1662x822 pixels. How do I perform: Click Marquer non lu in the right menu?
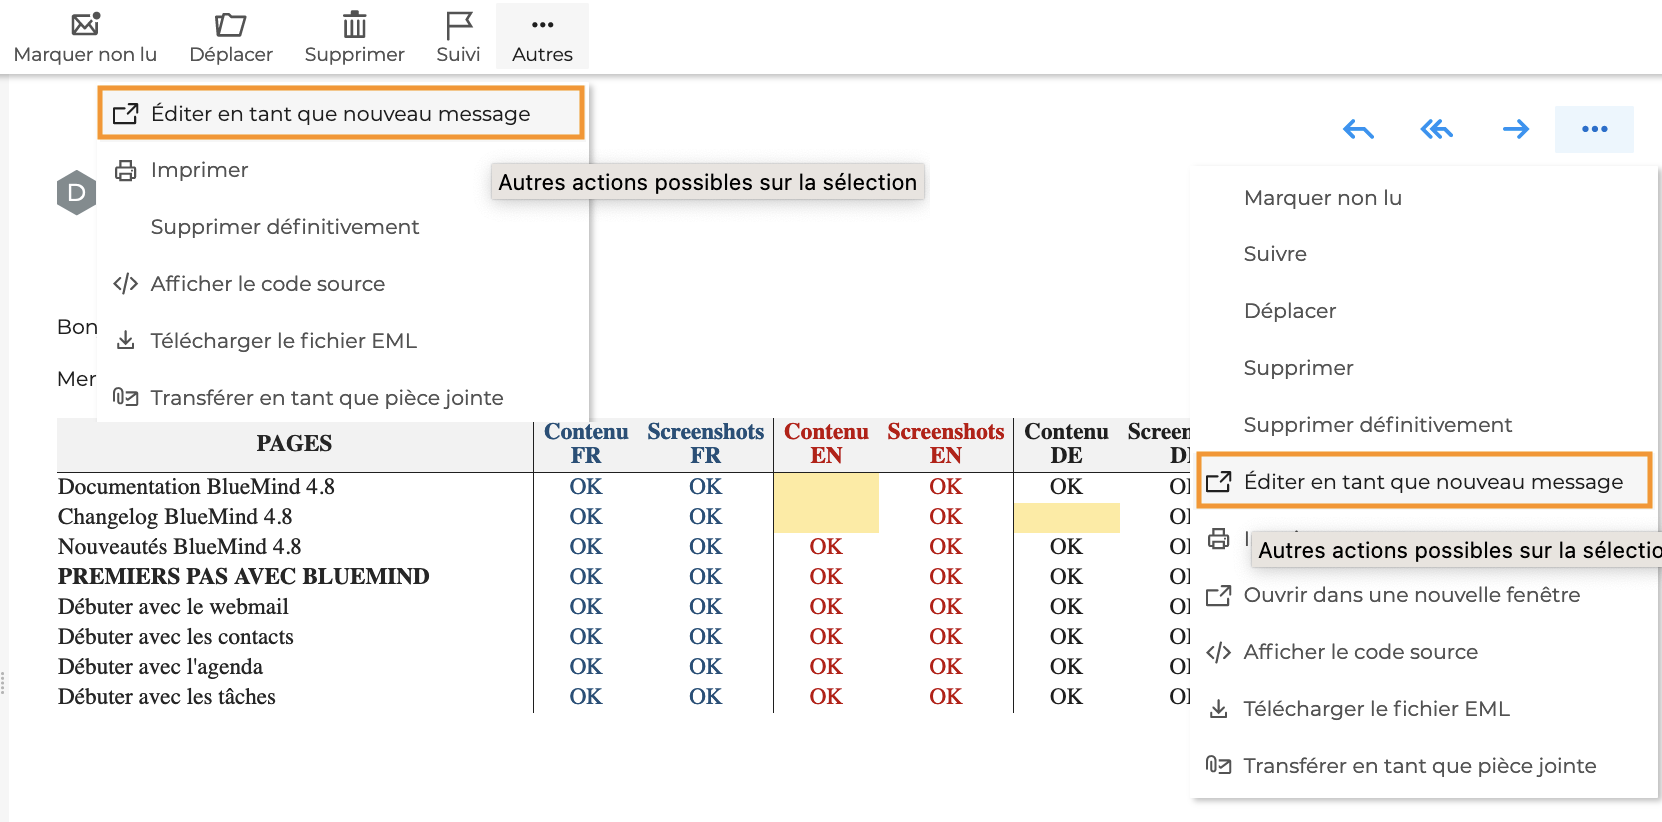click(1322, 198)
